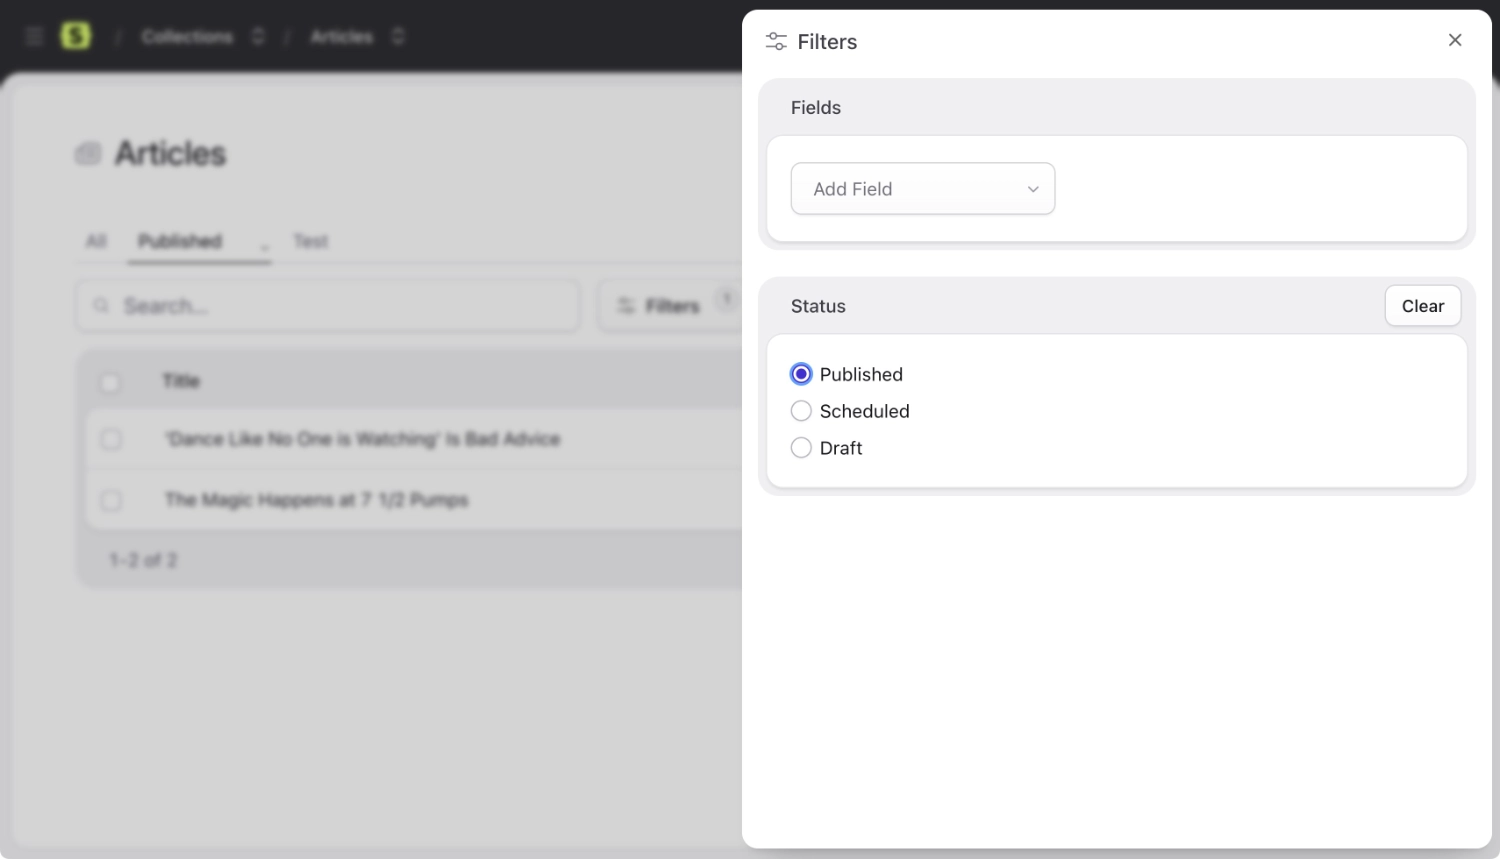Click the swap icon next to Collections breadcrumb
This screenshot has width=1500, height=859.
257,35
